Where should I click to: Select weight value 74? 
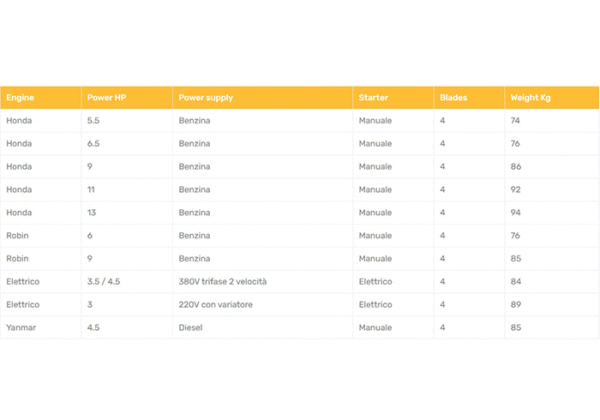[515, 120]
